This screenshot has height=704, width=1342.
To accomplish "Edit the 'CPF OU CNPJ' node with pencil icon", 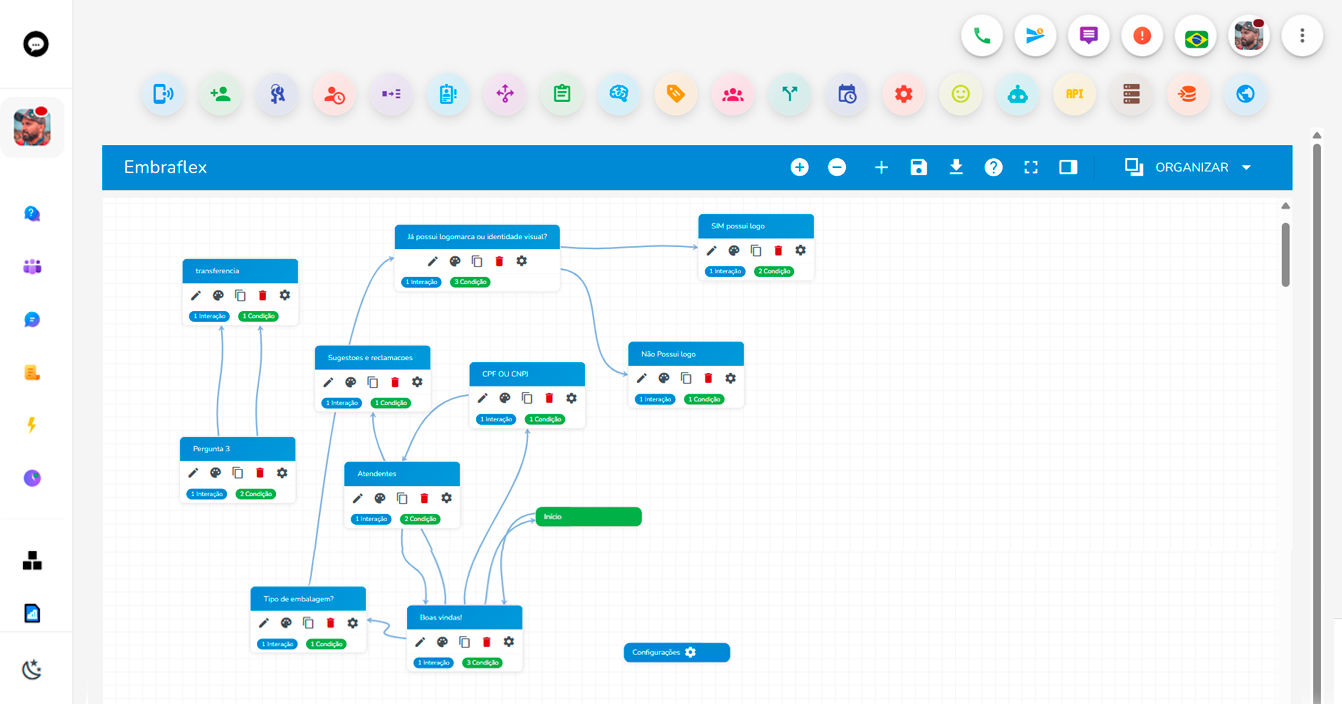I will (483, 398).
